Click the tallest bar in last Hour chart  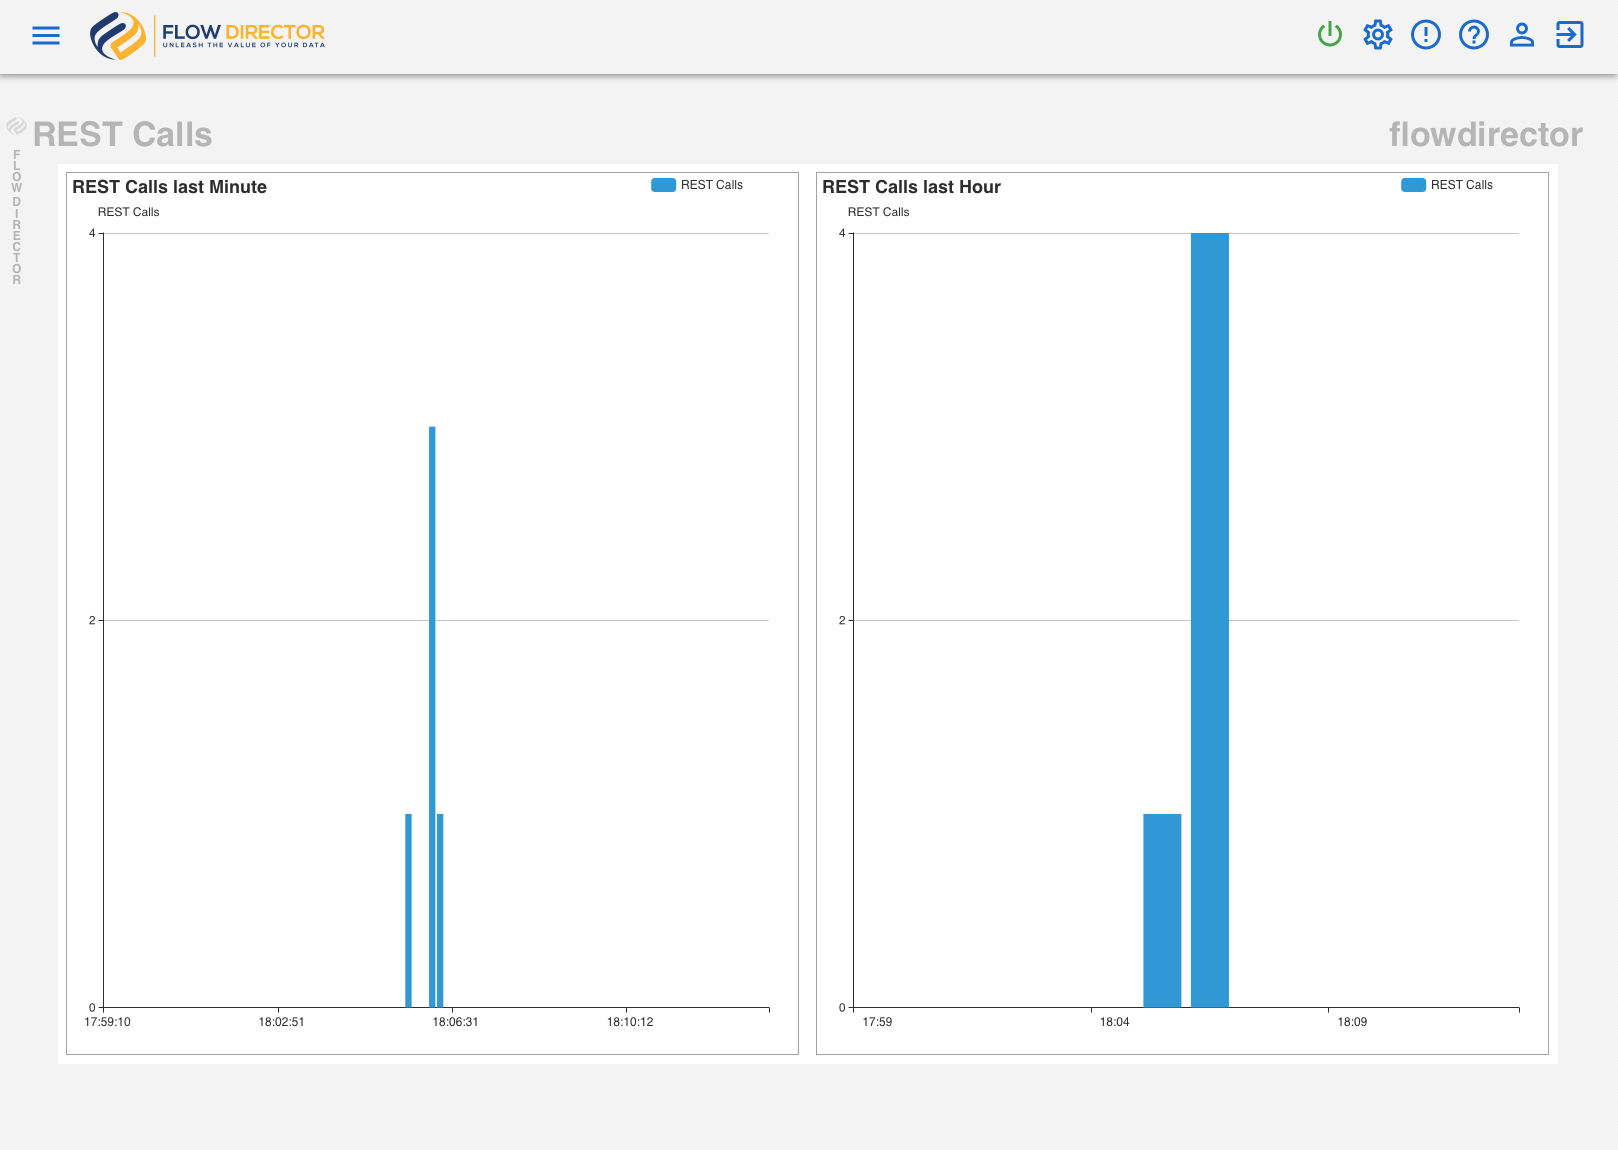click(x=1209, y=620)
